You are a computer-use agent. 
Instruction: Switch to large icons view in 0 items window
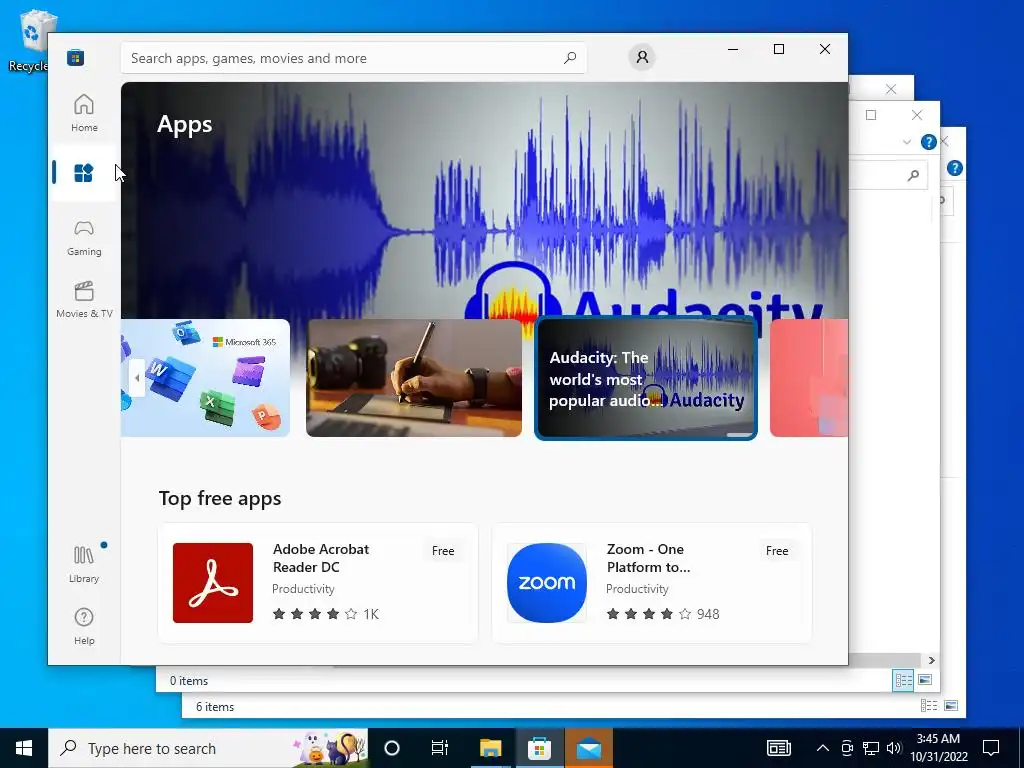click(x=925, y=680)
